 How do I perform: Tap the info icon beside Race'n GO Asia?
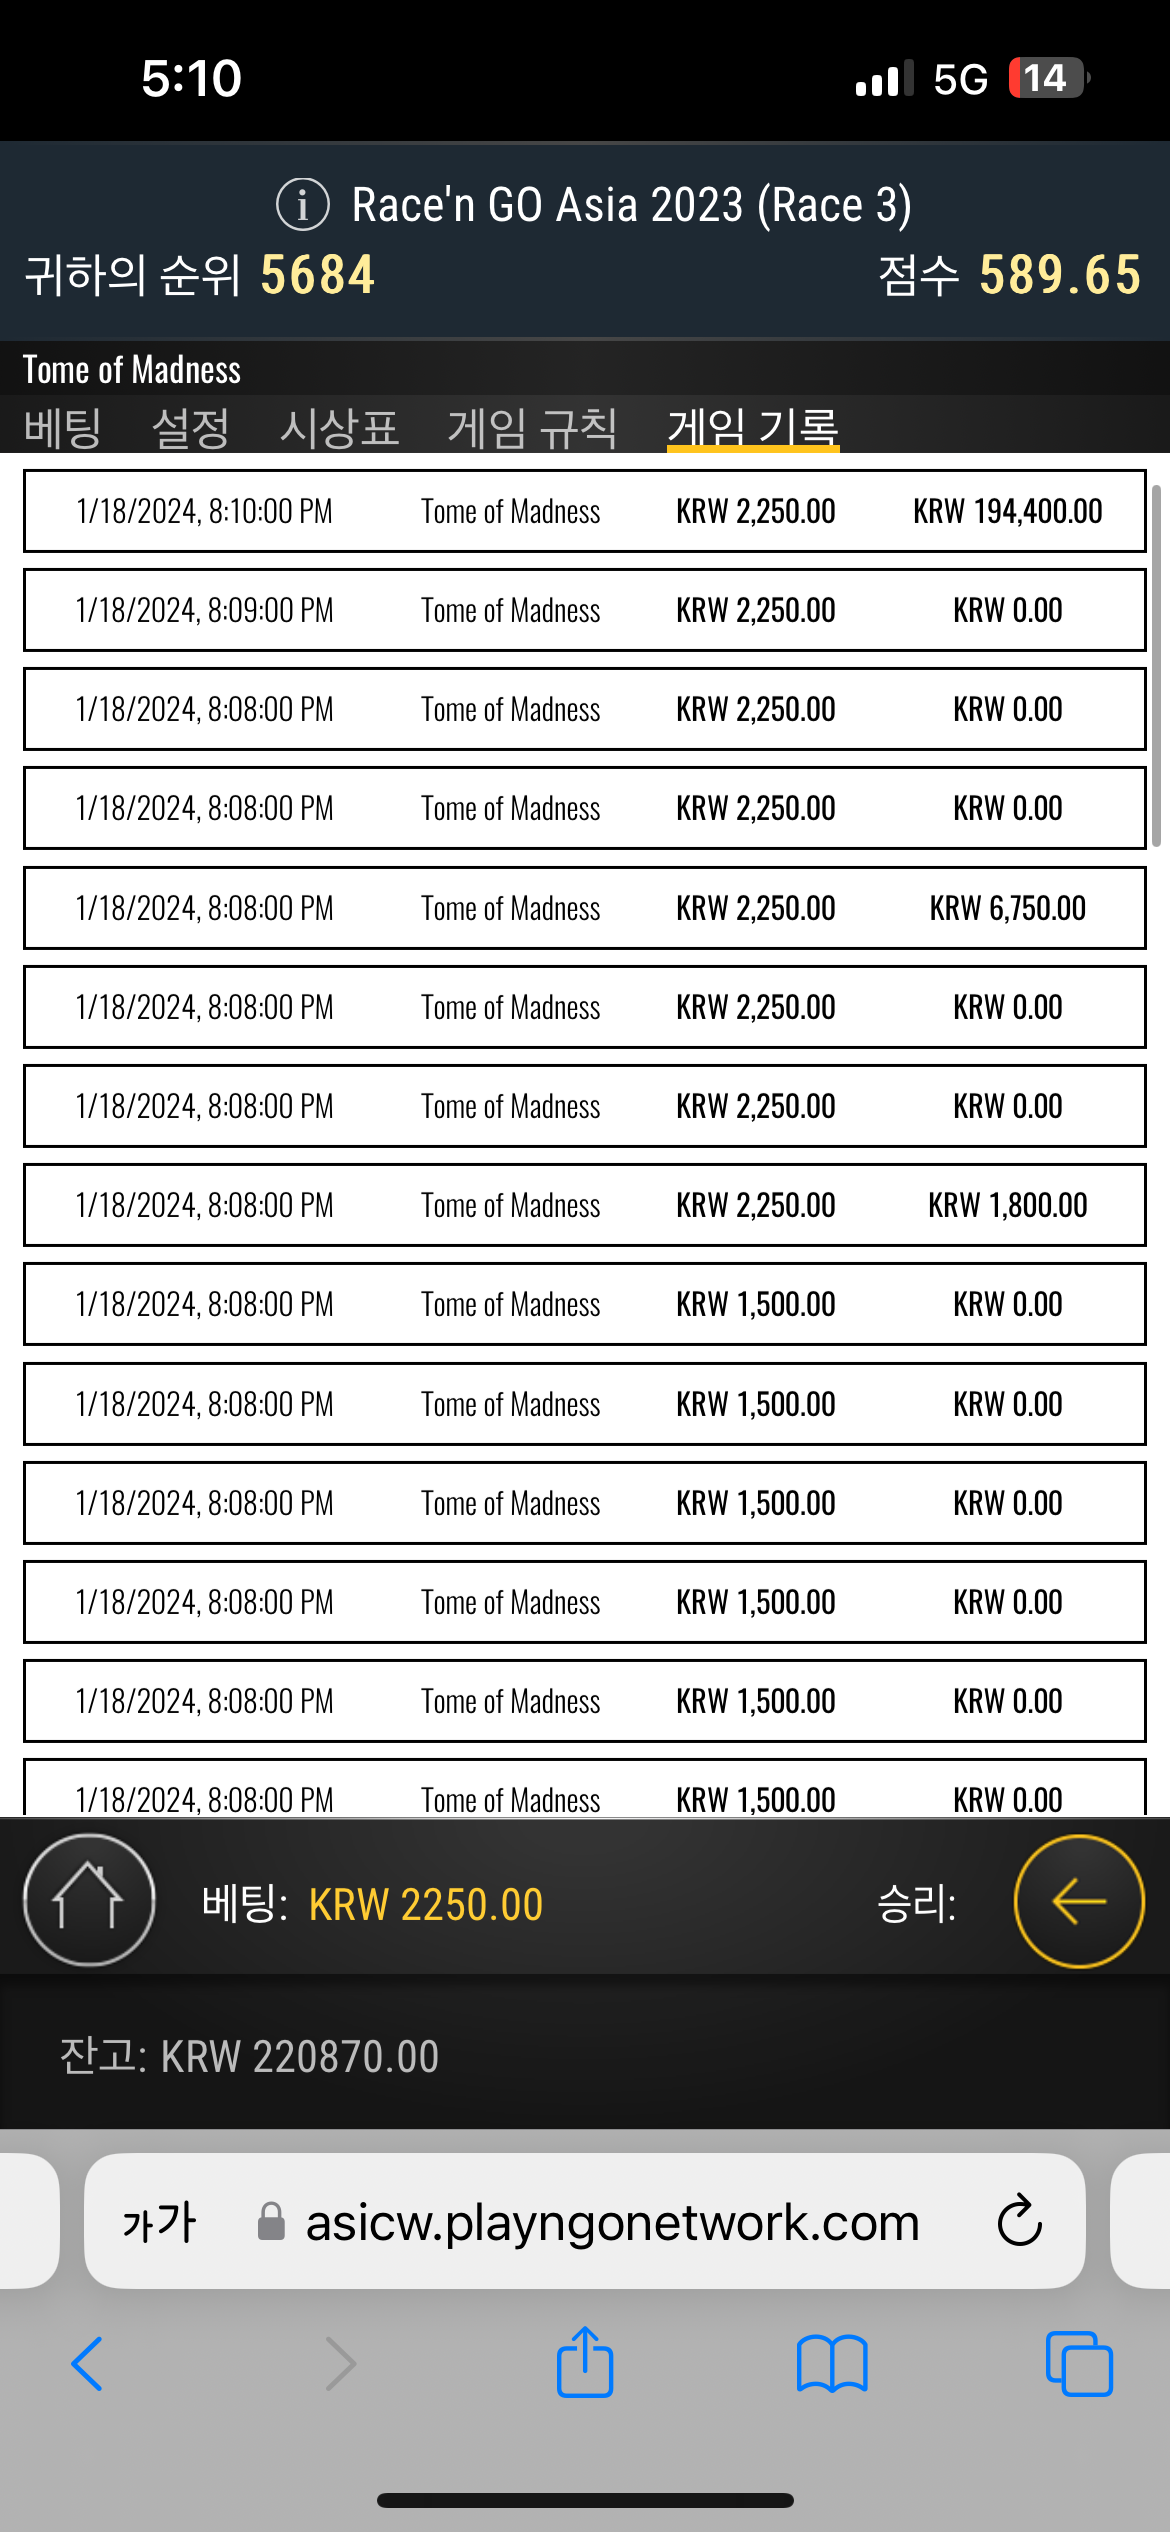[x=302, y=204]
